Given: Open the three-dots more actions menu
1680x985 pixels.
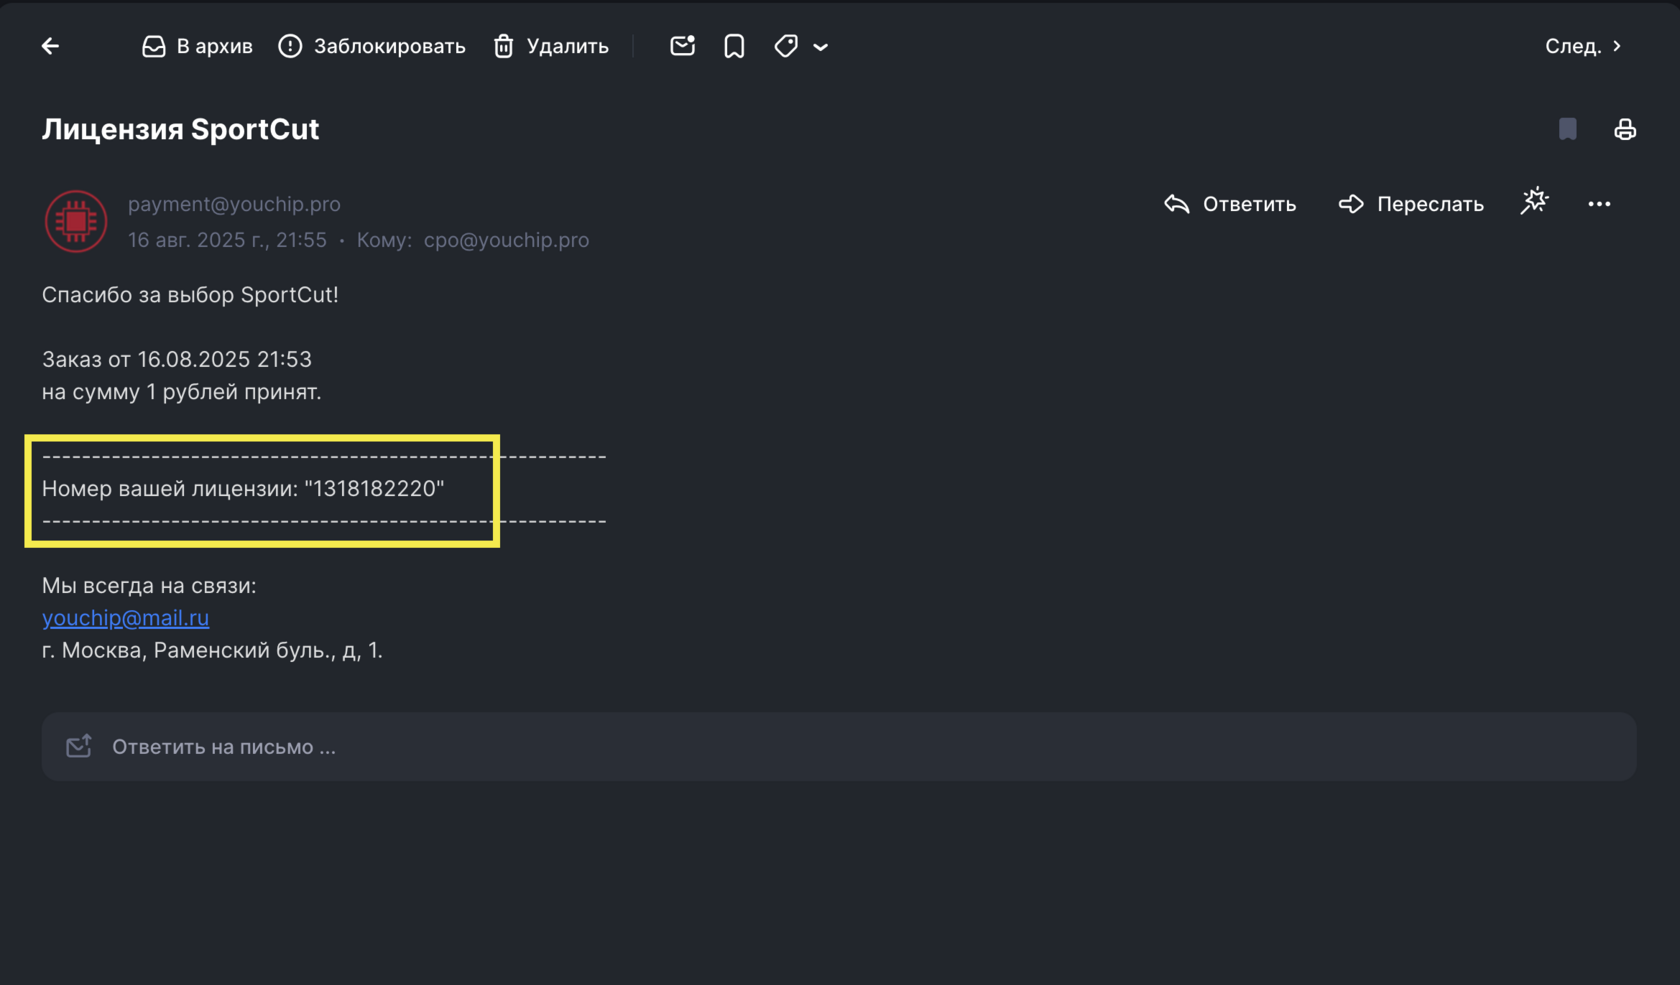Looking at the screenshot, I should tap(1599, 204).
